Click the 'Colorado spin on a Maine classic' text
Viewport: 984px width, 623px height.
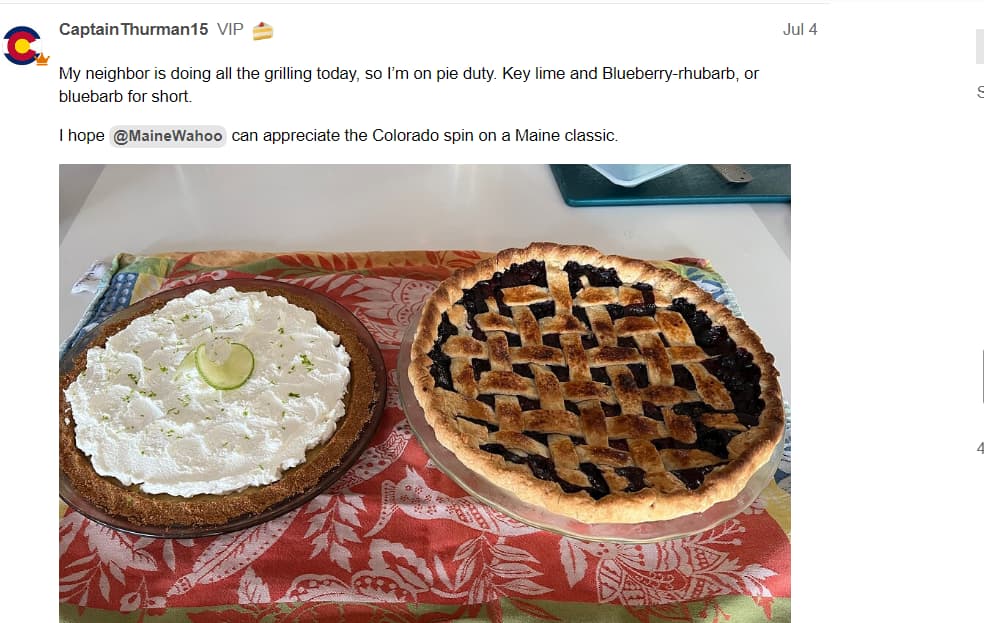495,136
